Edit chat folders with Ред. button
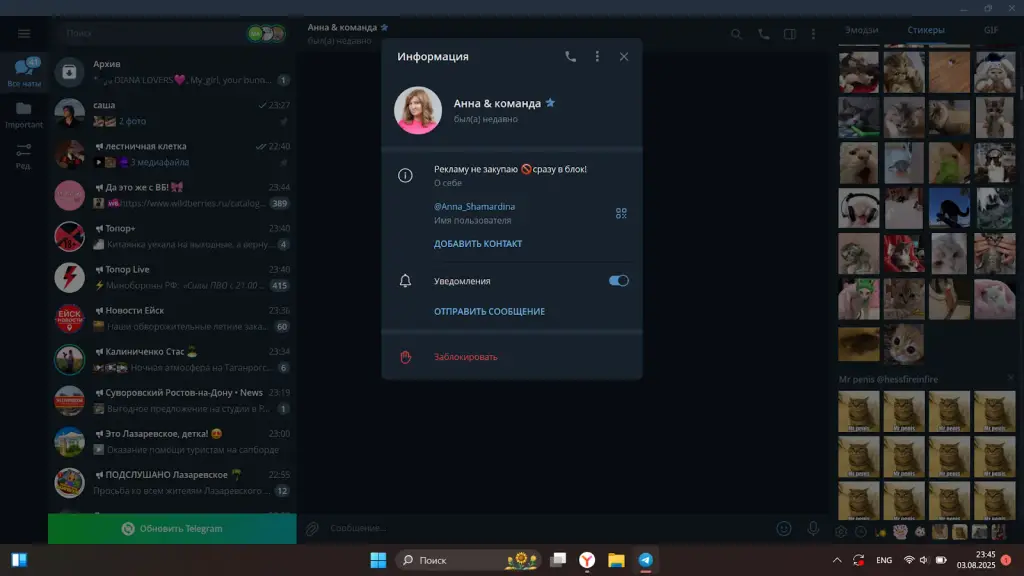Viewport: 1024px width, 576px height. 24,156
